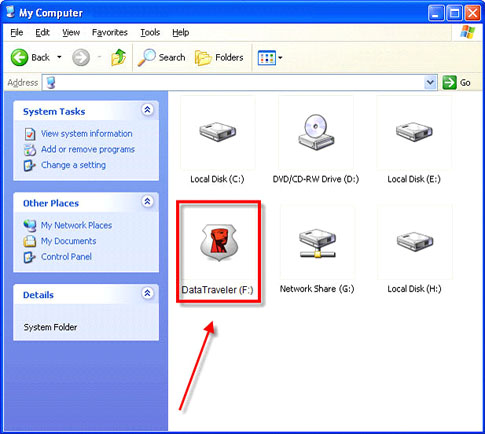Click the Address bar input field
The image size is (485, 434).
click(233, 82)
